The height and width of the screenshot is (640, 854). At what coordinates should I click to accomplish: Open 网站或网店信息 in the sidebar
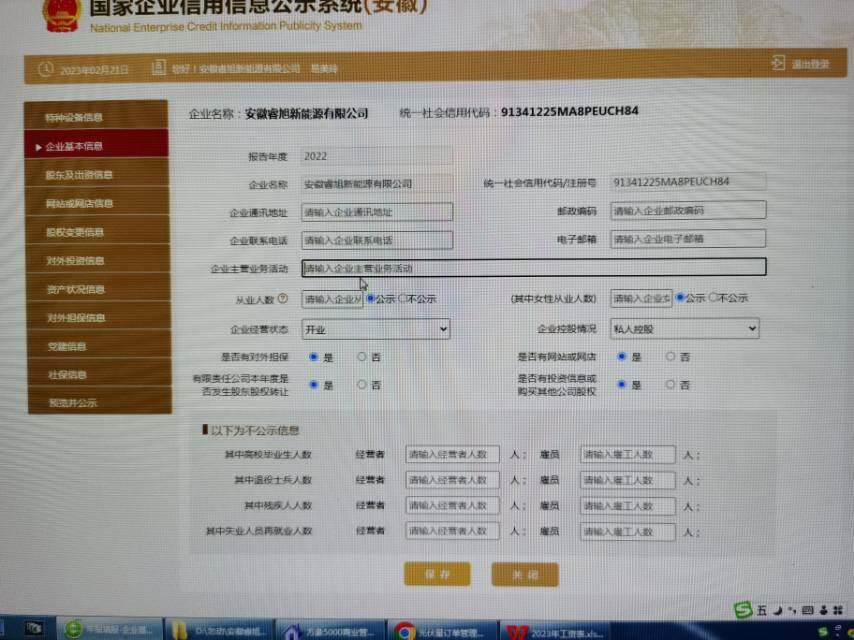pos(97,203)
